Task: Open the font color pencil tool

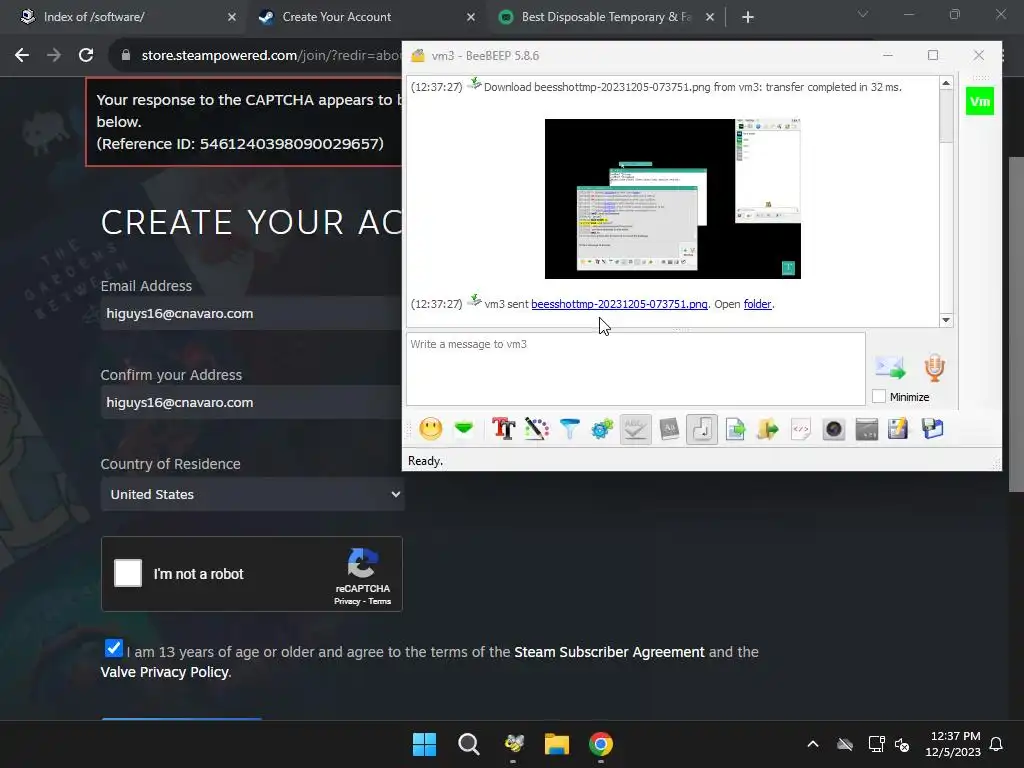Action: click(537, 429)
